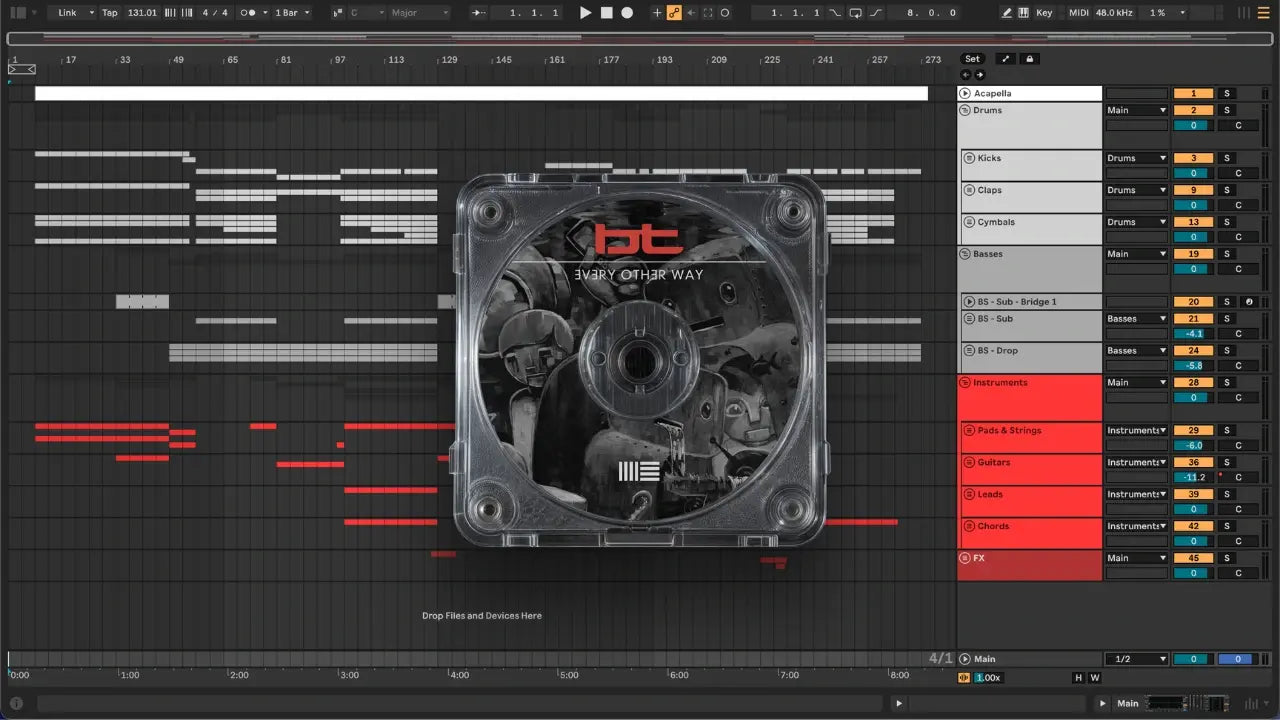Click the Session Record circle icon

(x=725, y=13)
